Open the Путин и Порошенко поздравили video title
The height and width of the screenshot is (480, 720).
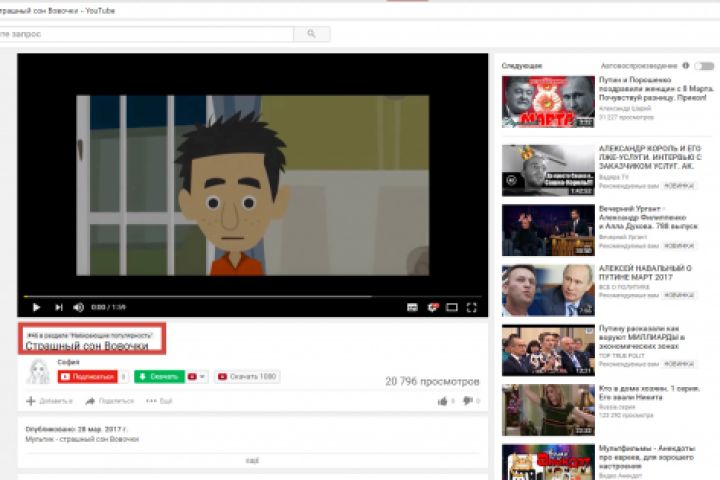pos(656,89)
